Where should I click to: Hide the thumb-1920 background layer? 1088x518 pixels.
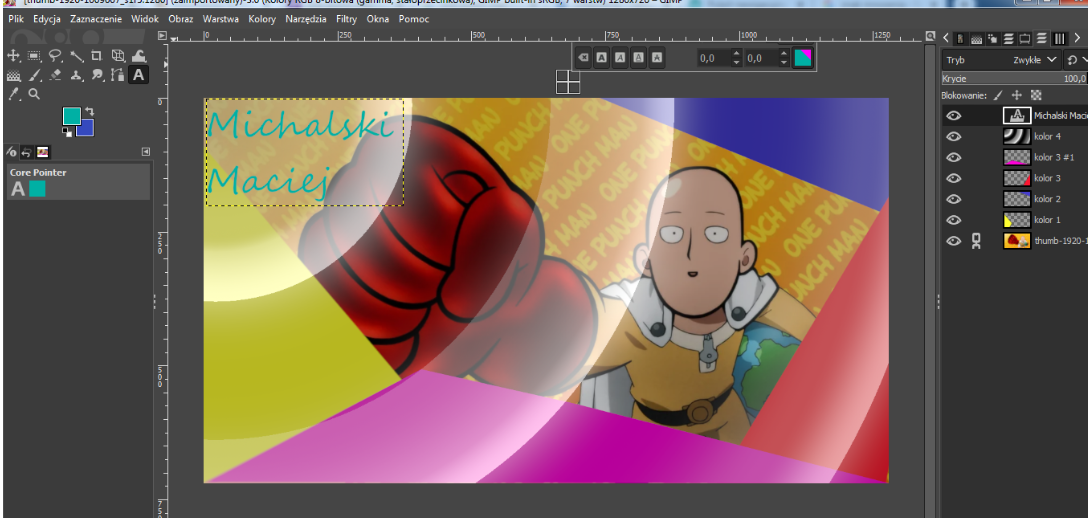(954, 241)
